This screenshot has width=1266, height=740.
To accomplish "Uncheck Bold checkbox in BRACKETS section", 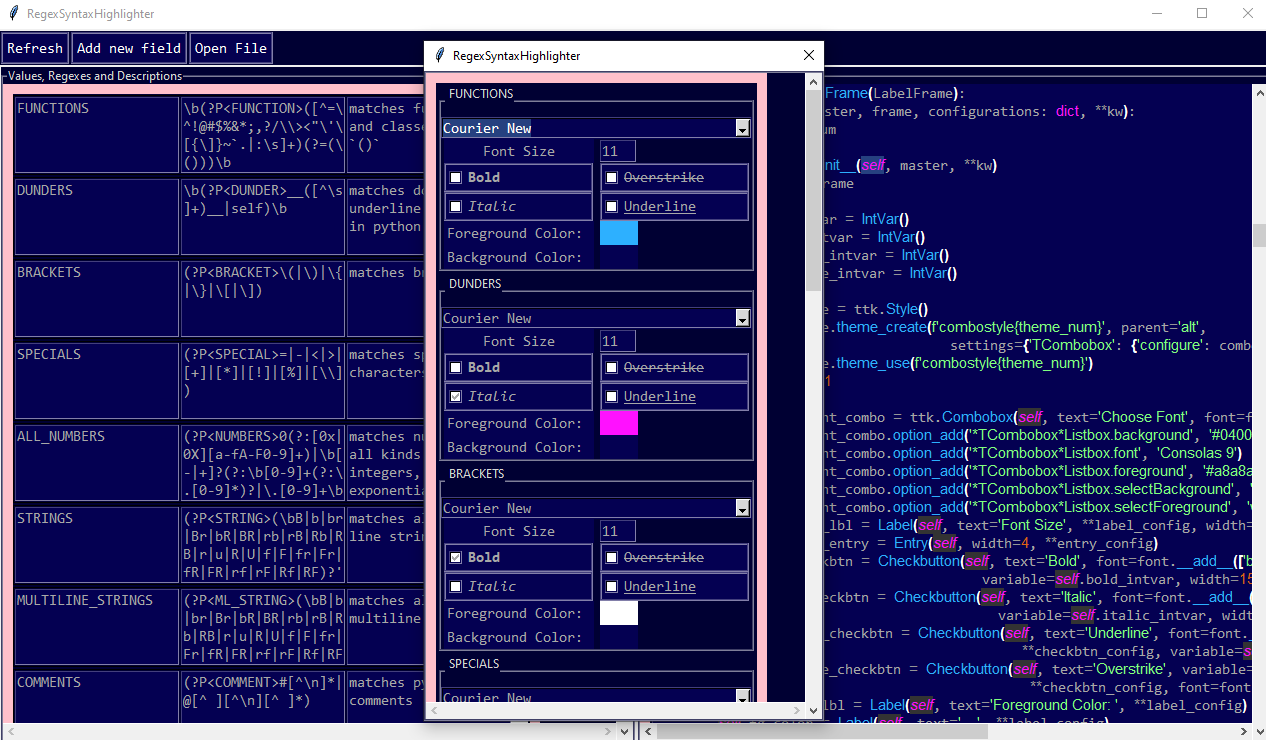I will pyautogui.click(x=456, y=558).
